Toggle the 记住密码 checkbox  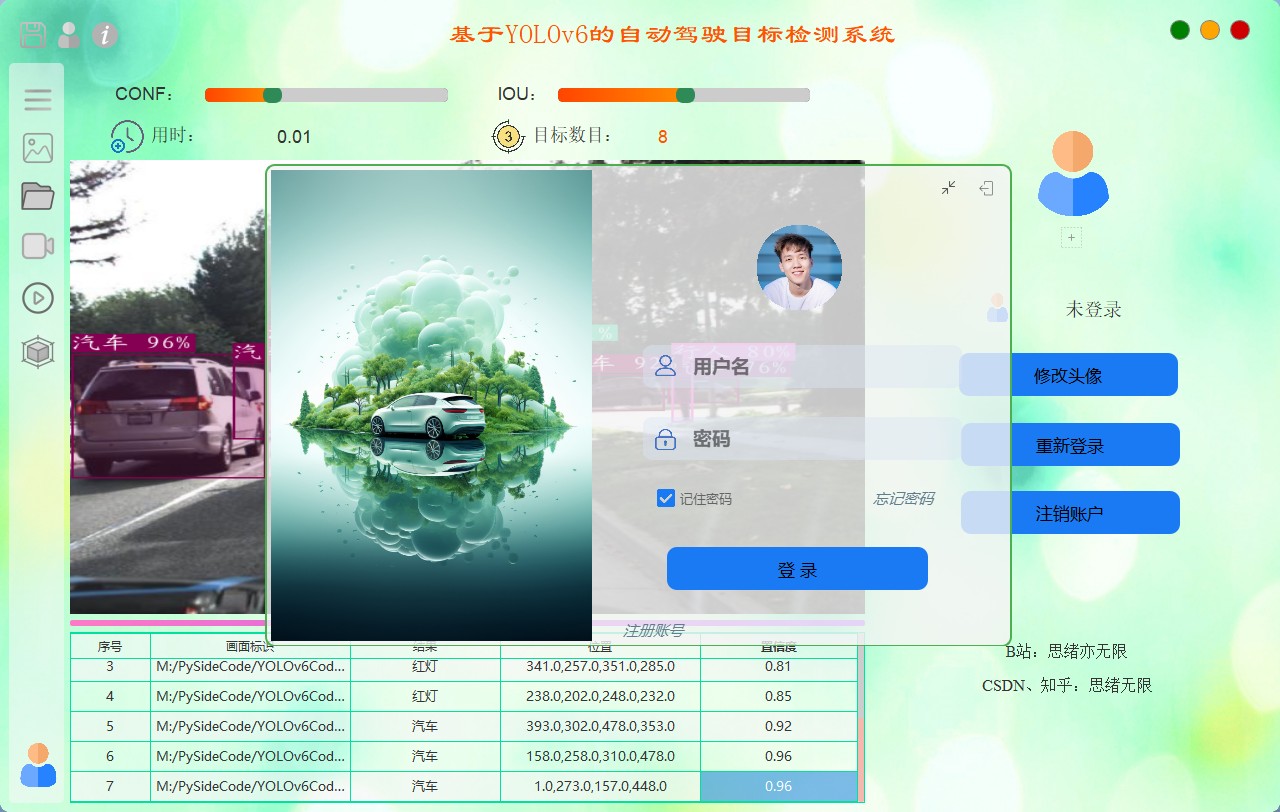(666, 498)
